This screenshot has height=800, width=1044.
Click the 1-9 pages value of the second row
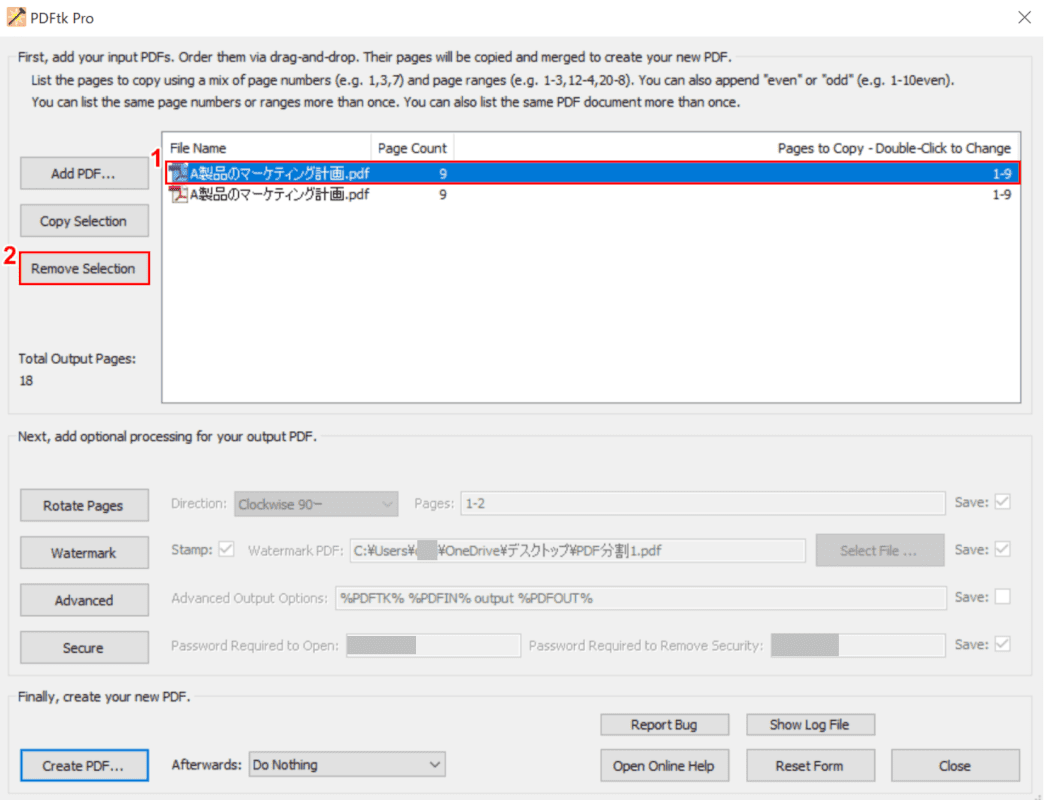[1002, 194]
